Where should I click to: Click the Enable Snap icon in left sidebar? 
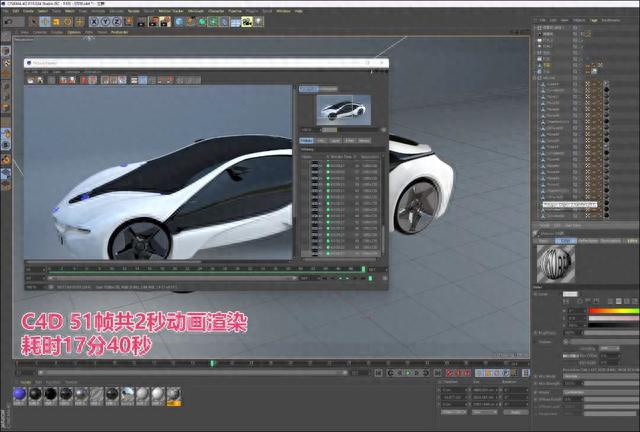pyautogui.click(x=6, y=160)
